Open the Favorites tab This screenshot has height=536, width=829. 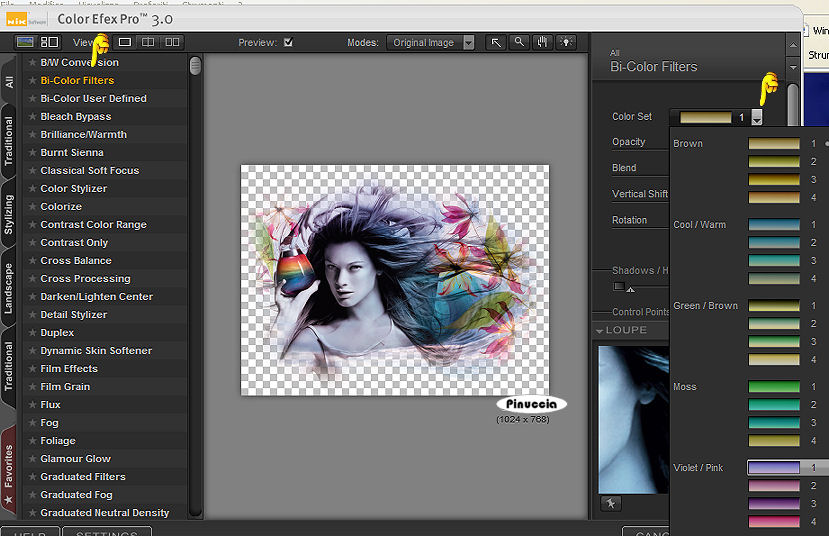[9, 467]
